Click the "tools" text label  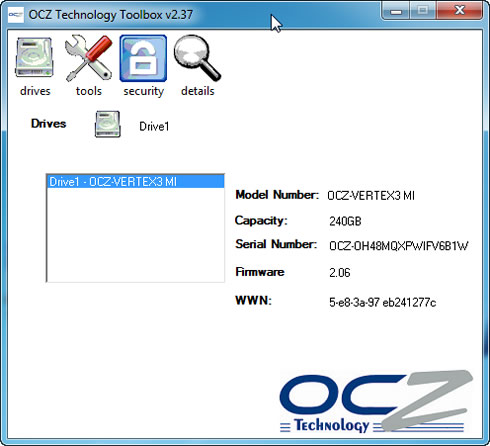89,91
